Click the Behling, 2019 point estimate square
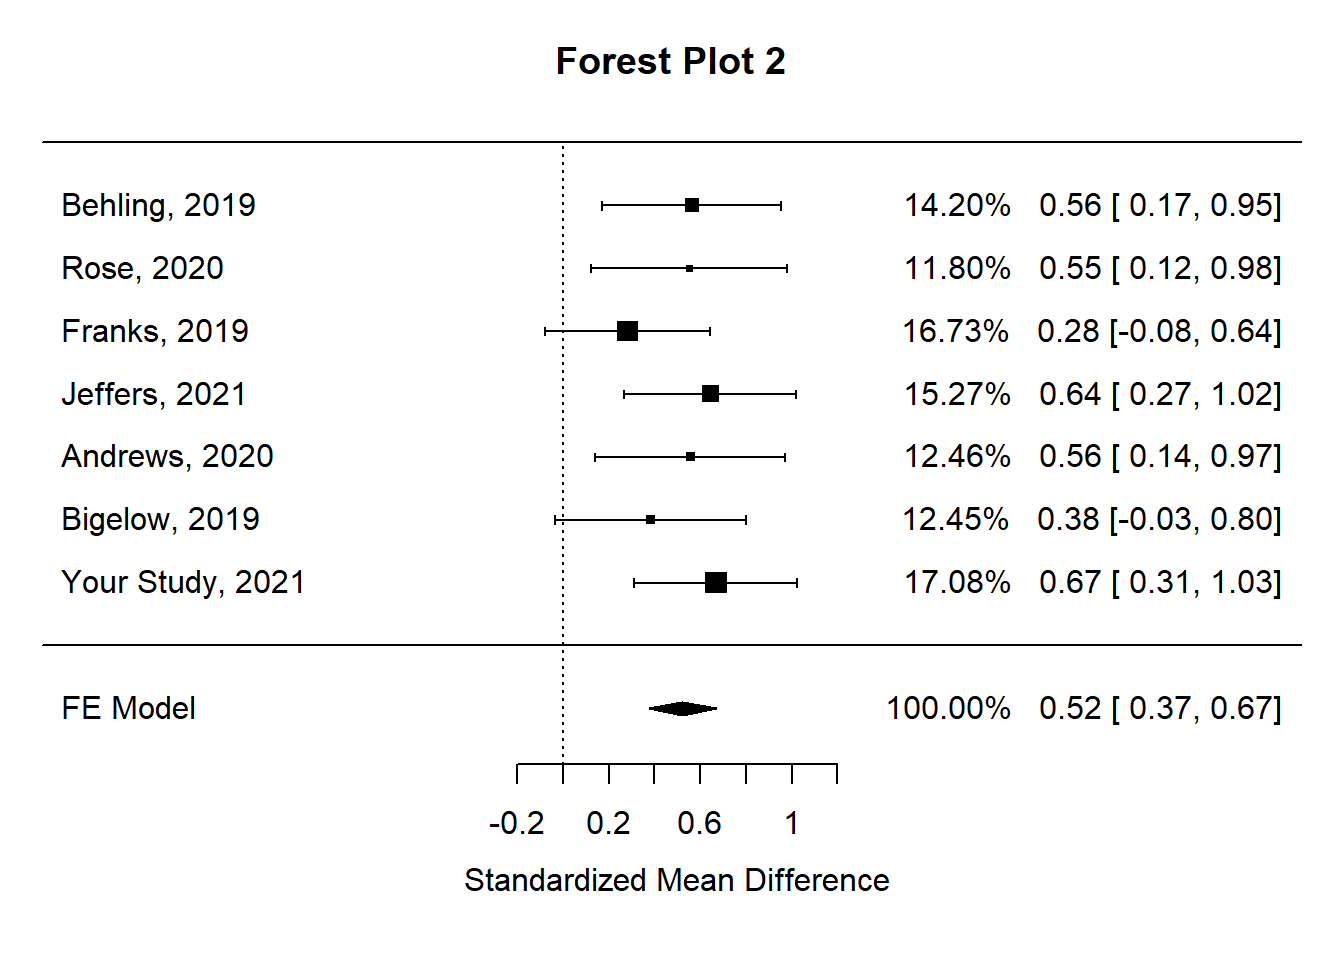Image resolution: width=1344 pixels, height=960 pixels. point(692,206)
